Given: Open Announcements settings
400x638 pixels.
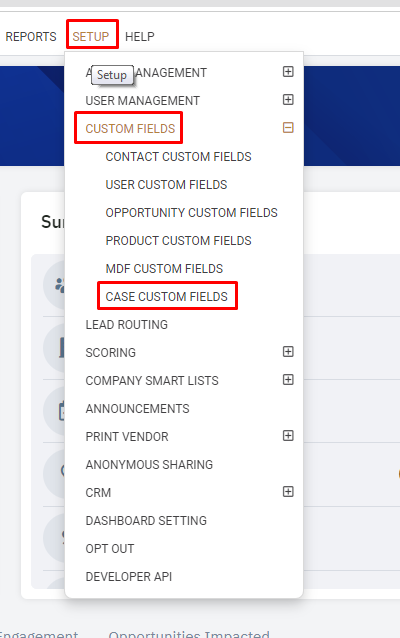Looking at the screenshot, I should (138, 409).
